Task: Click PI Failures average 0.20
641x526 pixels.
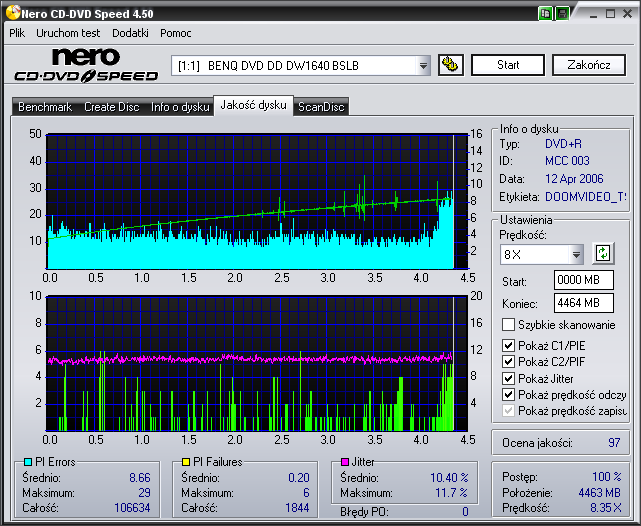Action: point(299,478)
